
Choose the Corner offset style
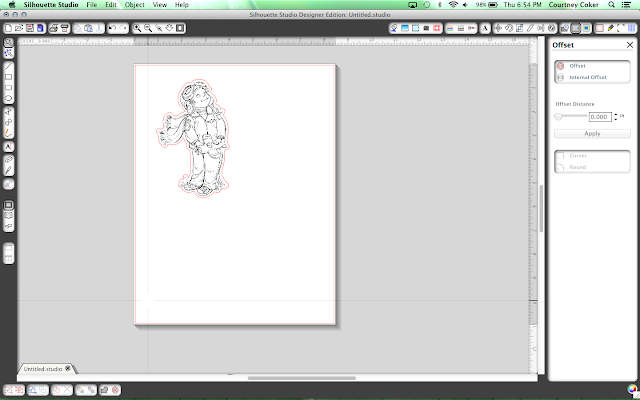coord(592,156)
